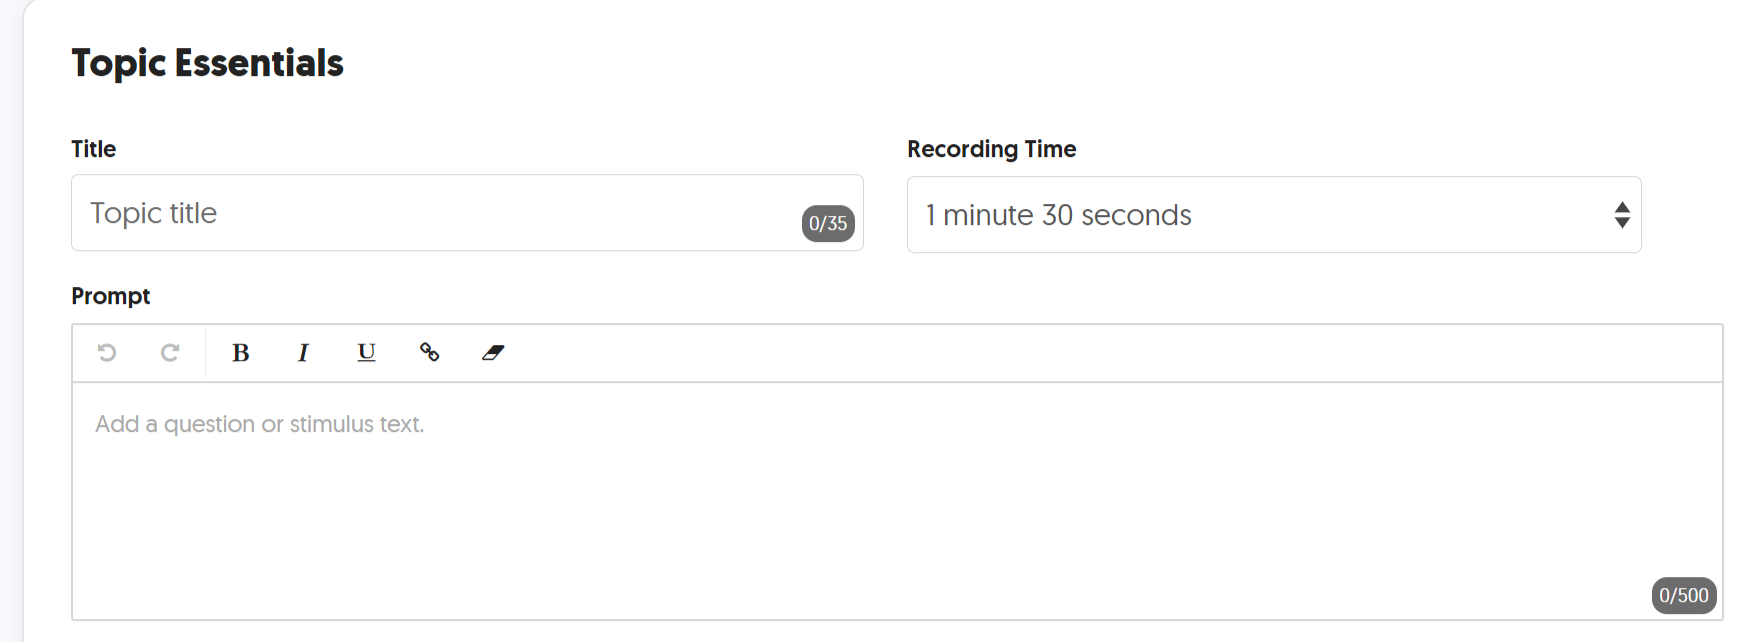Clear formatting with the eraser icon
1739x642 pixels.
pyautogui.click(x=493, y=352)
